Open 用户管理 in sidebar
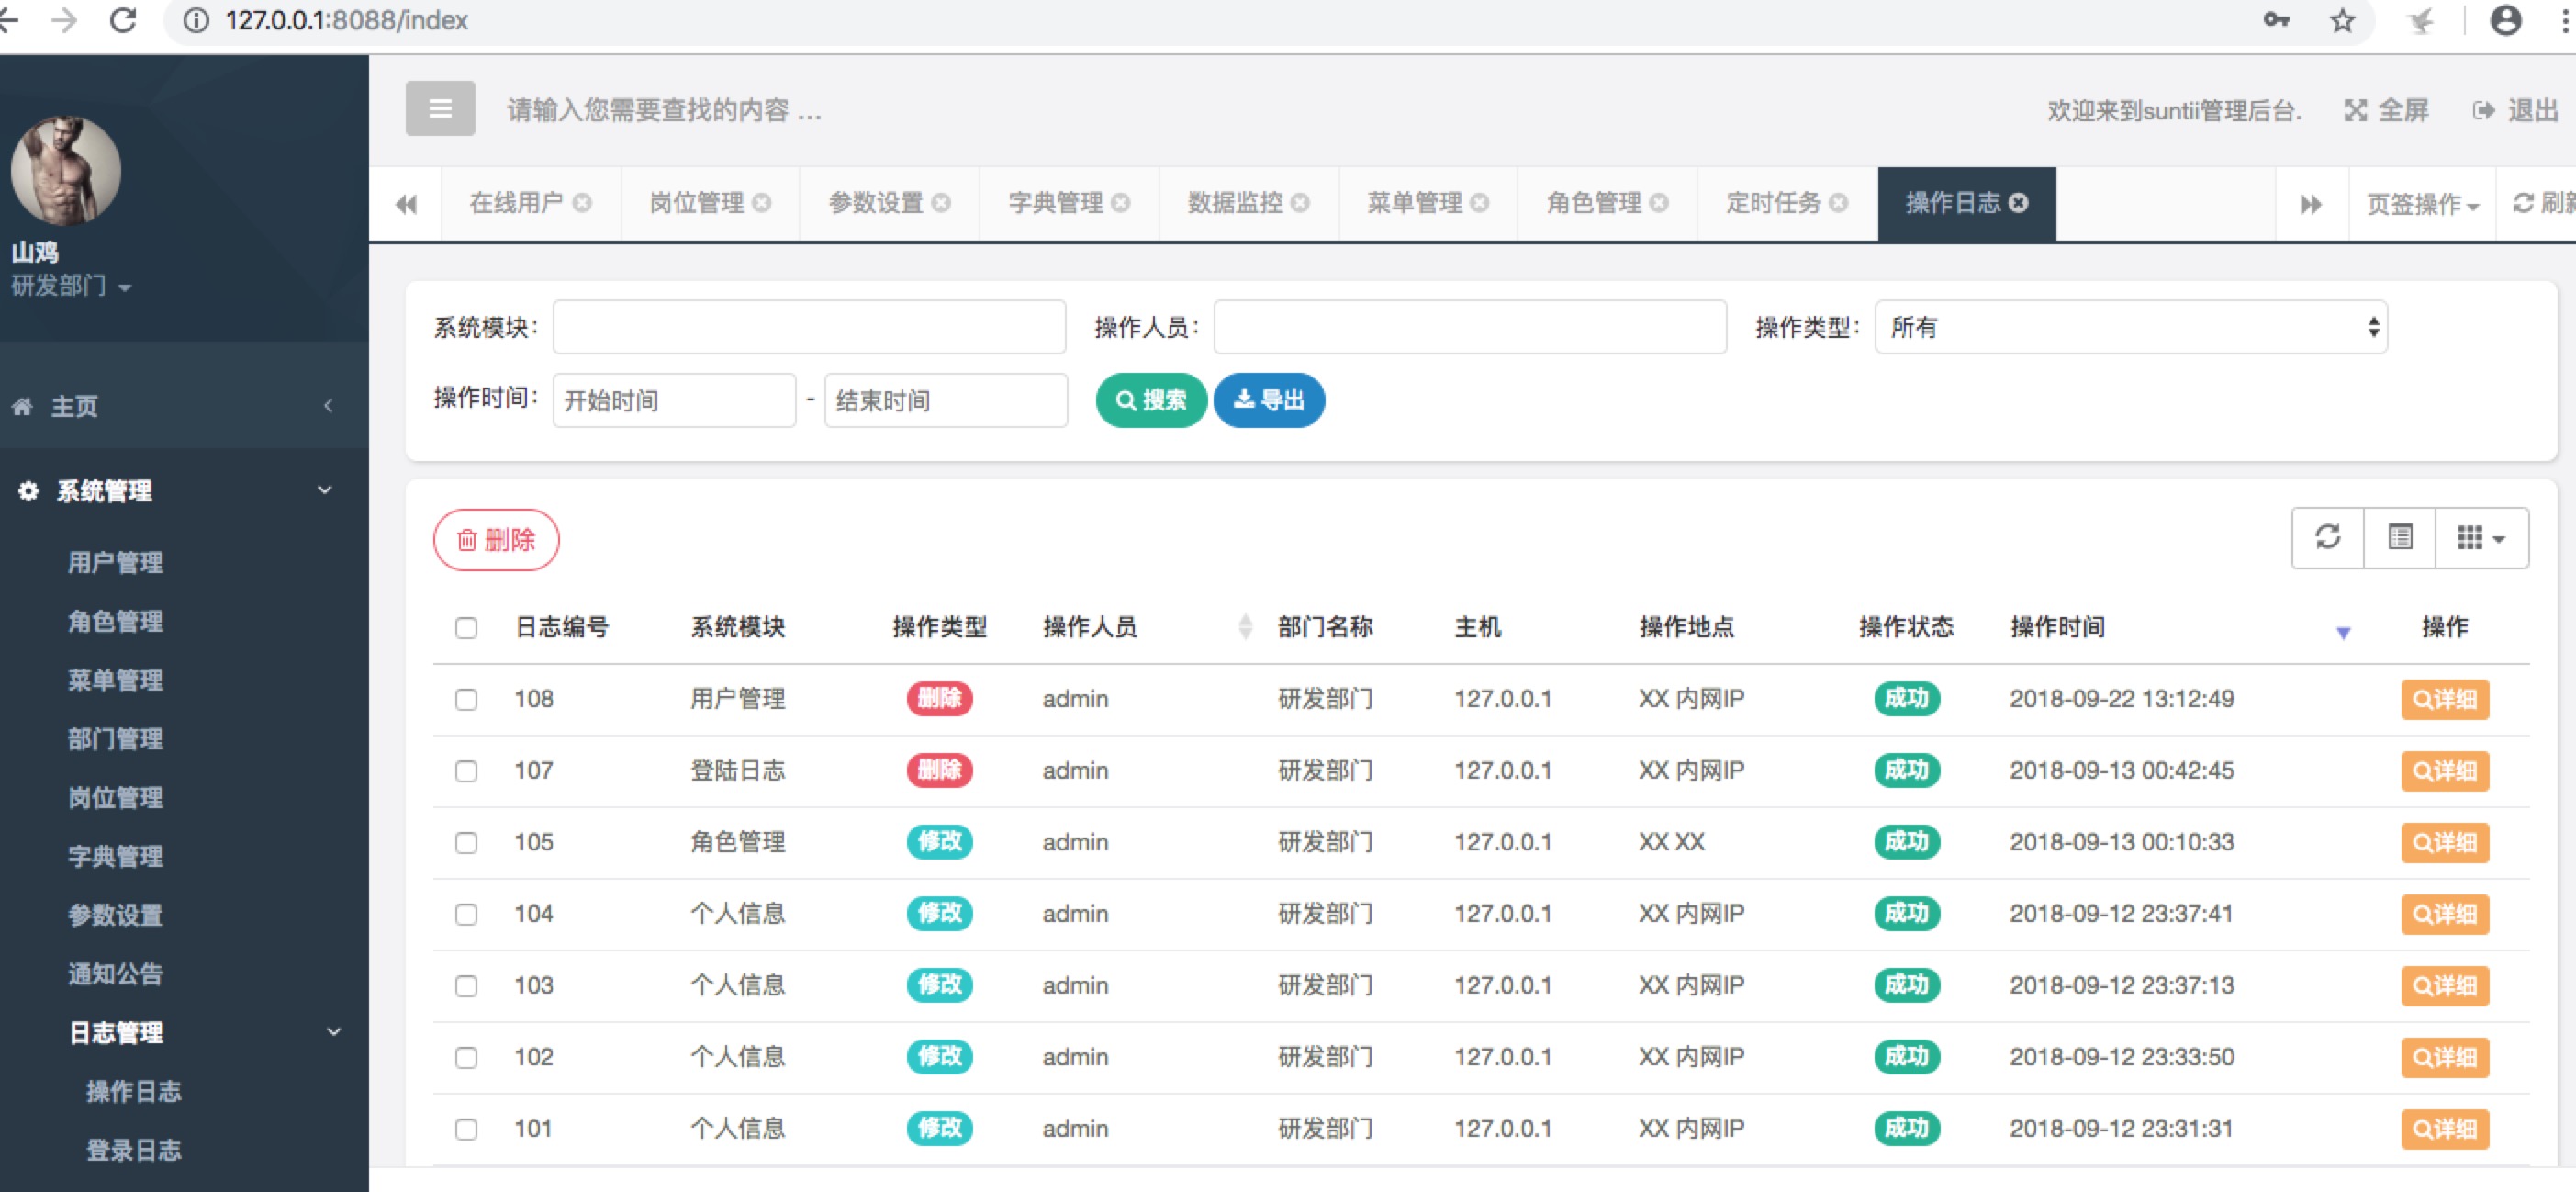 coord(115,562)
